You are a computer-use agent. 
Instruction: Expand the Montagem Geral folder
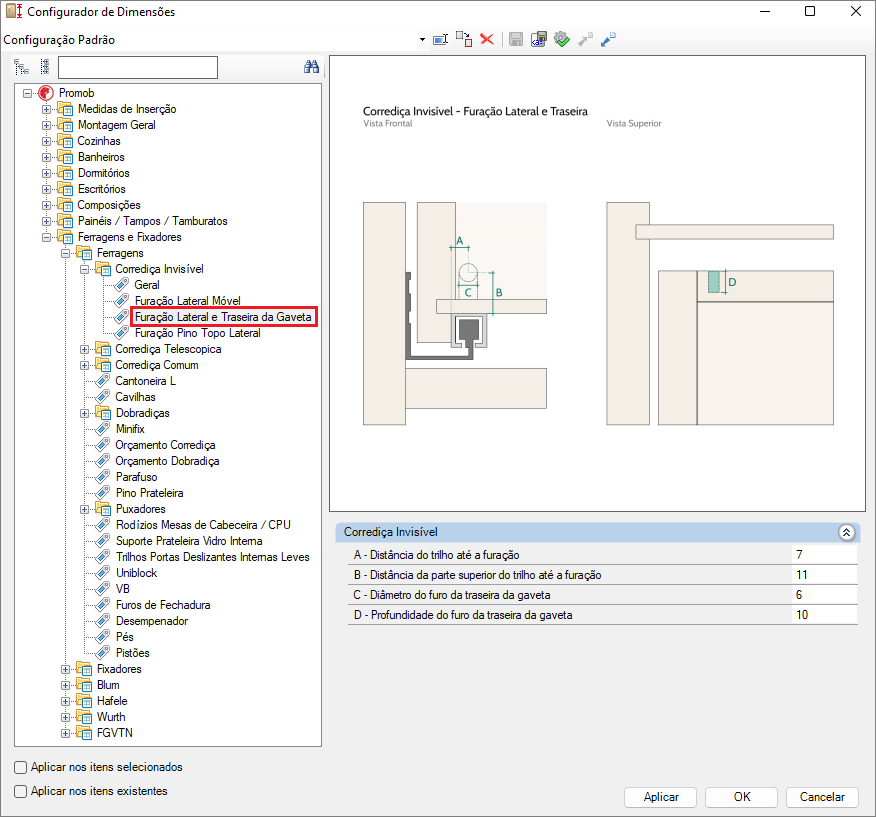tap(46, 125)
